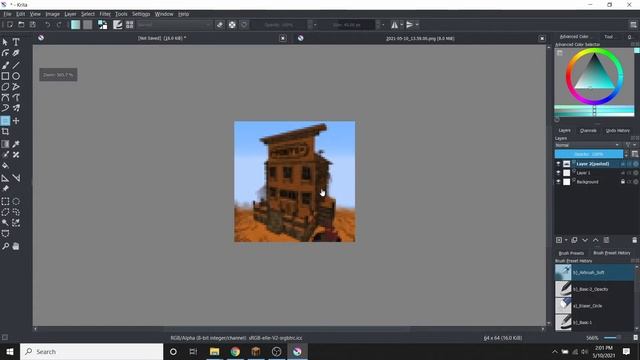Select the Elliptical Selection tool
This screenshot has width=640, height=360.
[16, 201]
